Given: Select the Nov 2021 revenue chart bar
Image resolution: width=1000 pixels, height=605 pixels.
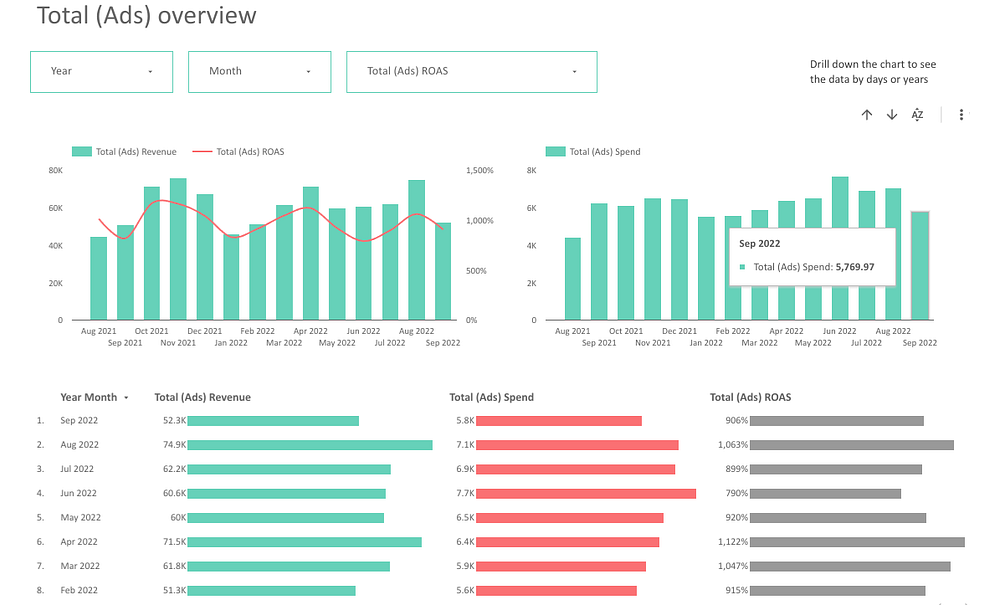Looking at the screenshot, I should coord(178,249).
